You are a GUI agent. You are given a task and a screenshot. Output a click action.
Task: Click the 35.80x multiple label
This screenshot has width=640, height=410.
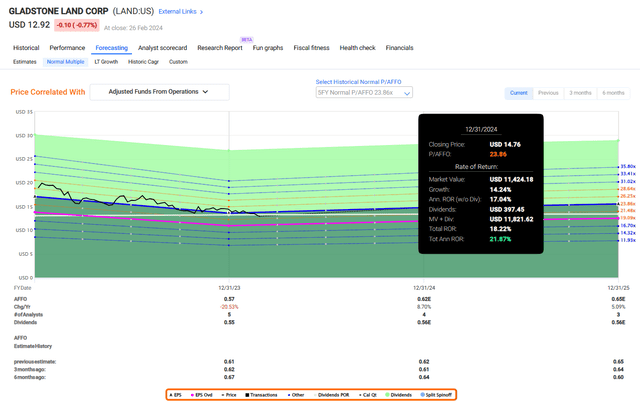[x=628, y=166]
